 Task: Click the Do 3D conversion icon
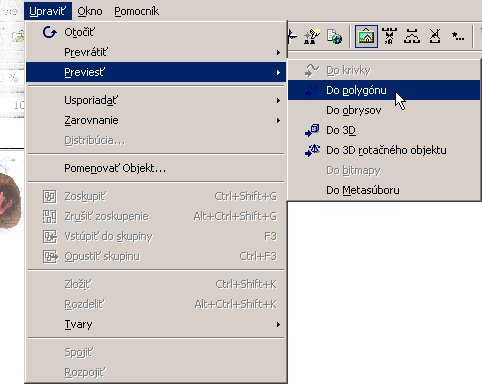[312, 130]
